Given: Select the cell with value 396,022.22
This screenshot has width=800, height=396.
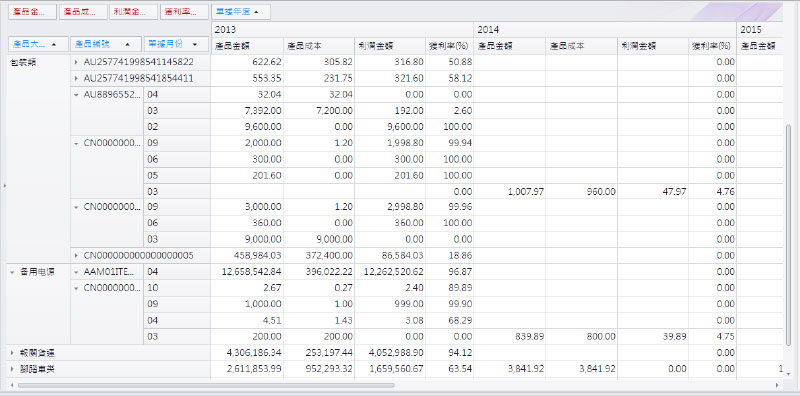Looking at the screenshot, I should 319,272.
